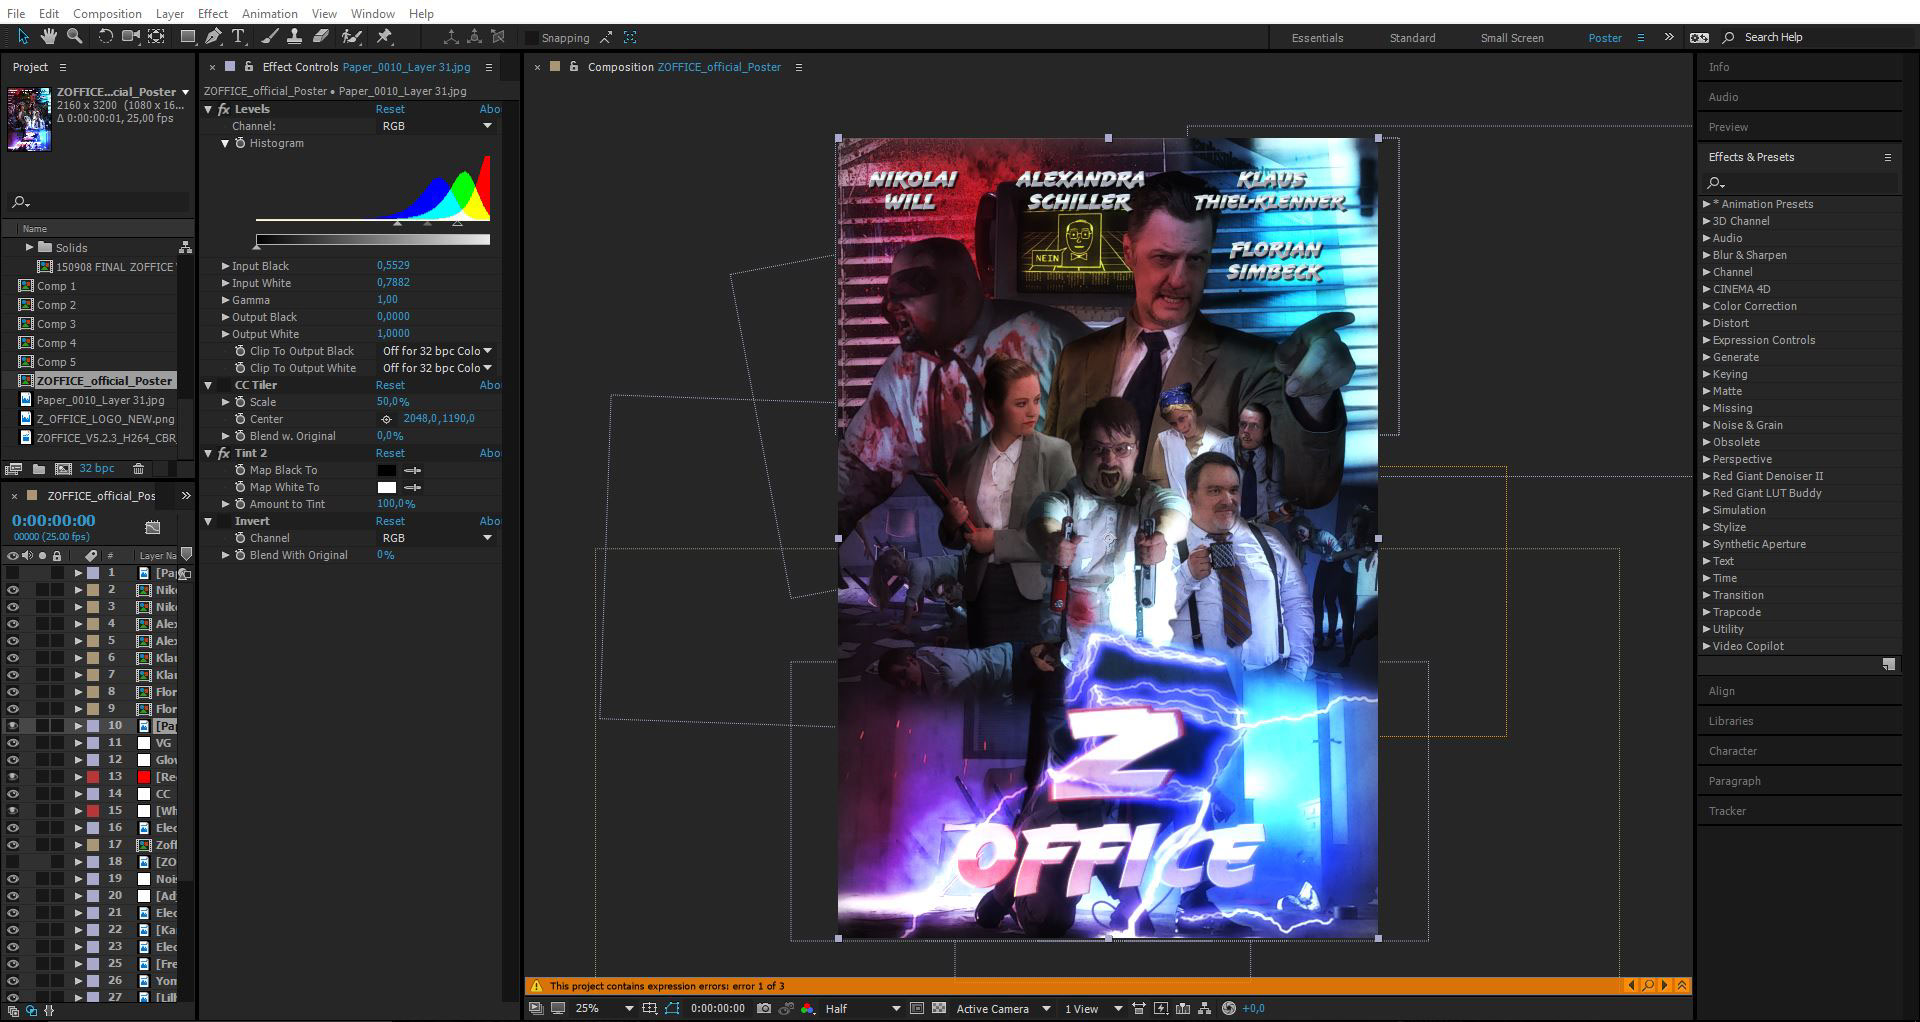
Task: Switch to the Essentials workspace
Action: pyautogui.click(x=1317, y=38)
